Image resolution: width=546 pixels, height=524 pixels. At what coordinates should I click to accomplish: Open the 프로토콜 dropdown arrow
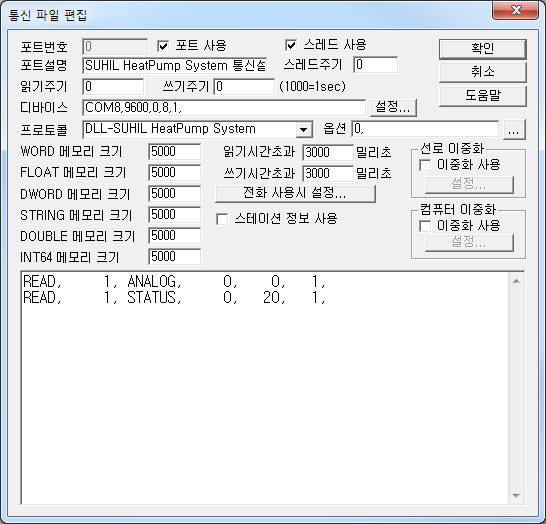[304, 130]
